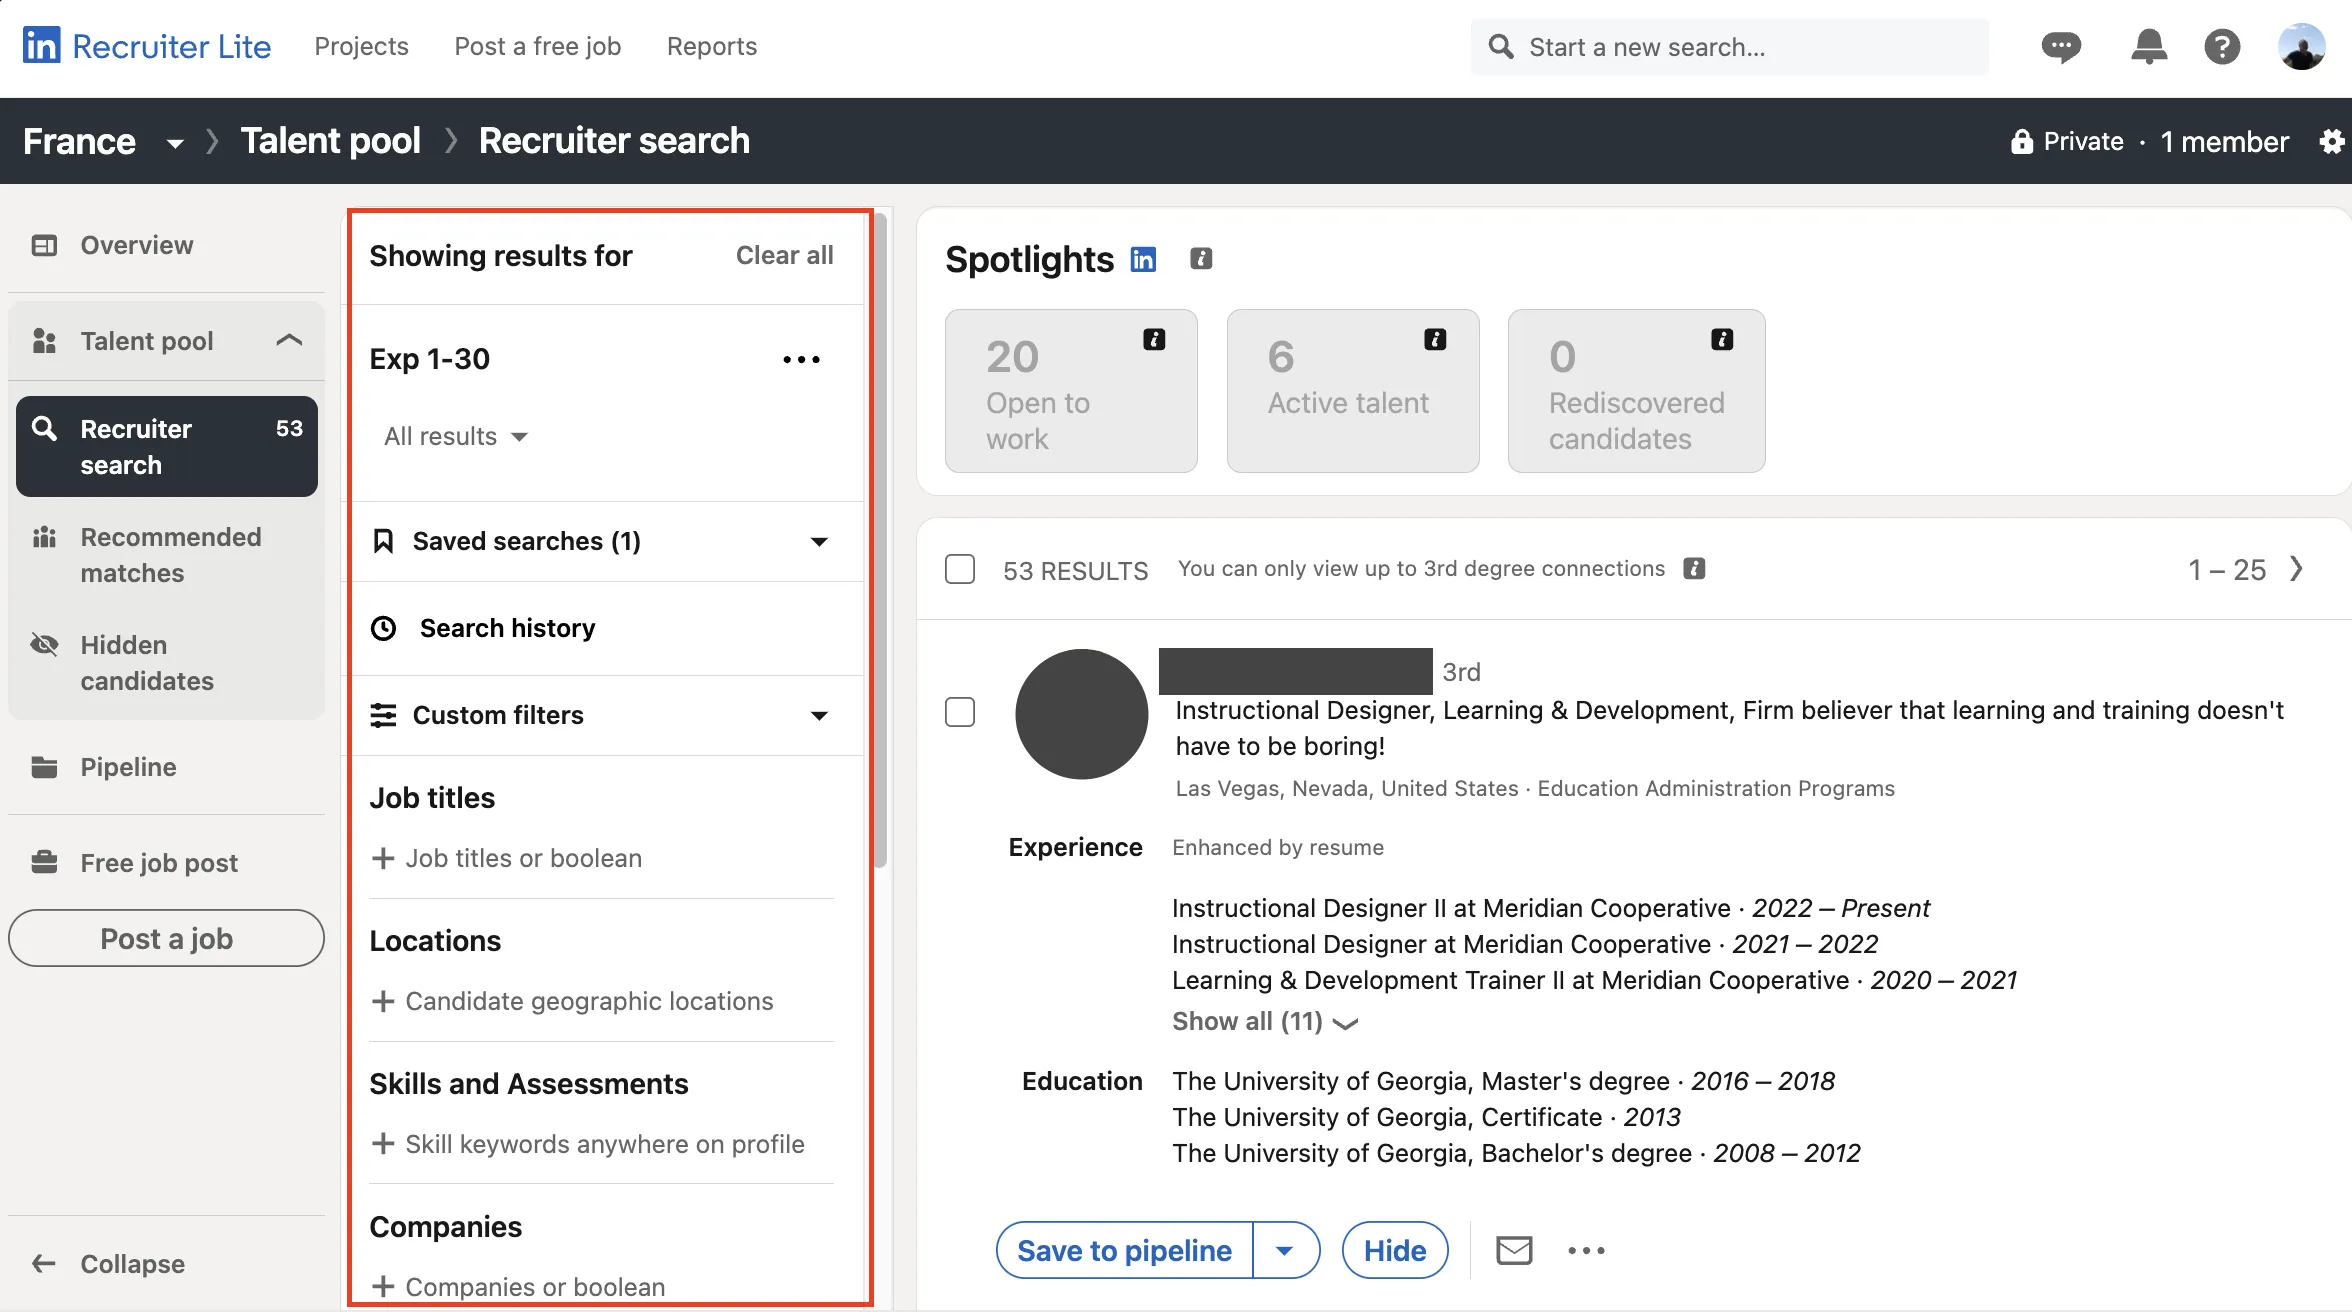Viewport: 2352px width, 1312px height.
Task: Open the messaging inbox icon
Action: [2062, 46]
